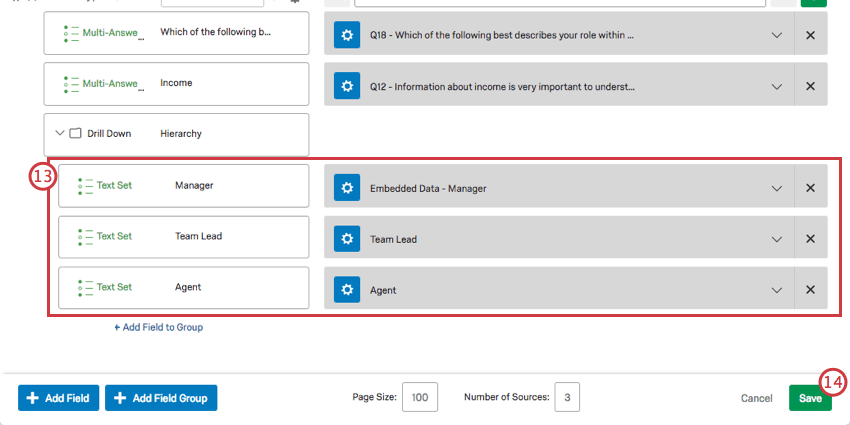Save the field mapping
850x425 pixels.
click(x=810, y=398)
